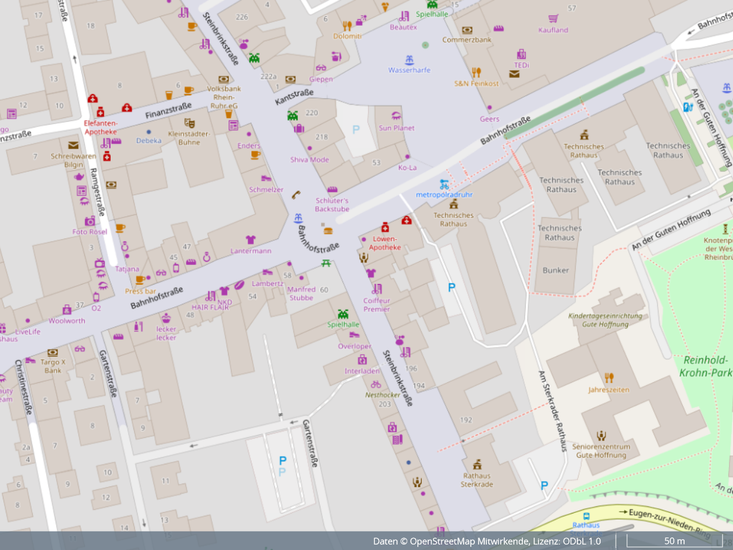Screen dimensions: 733x550
Task: Click the Reinhold-Krohn-Park label
Action: coord(707,366)
